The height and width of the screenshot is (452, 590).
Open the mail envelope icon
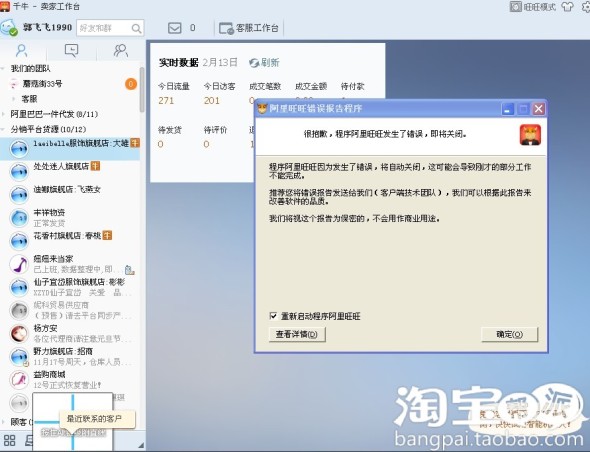click(175, 28)
